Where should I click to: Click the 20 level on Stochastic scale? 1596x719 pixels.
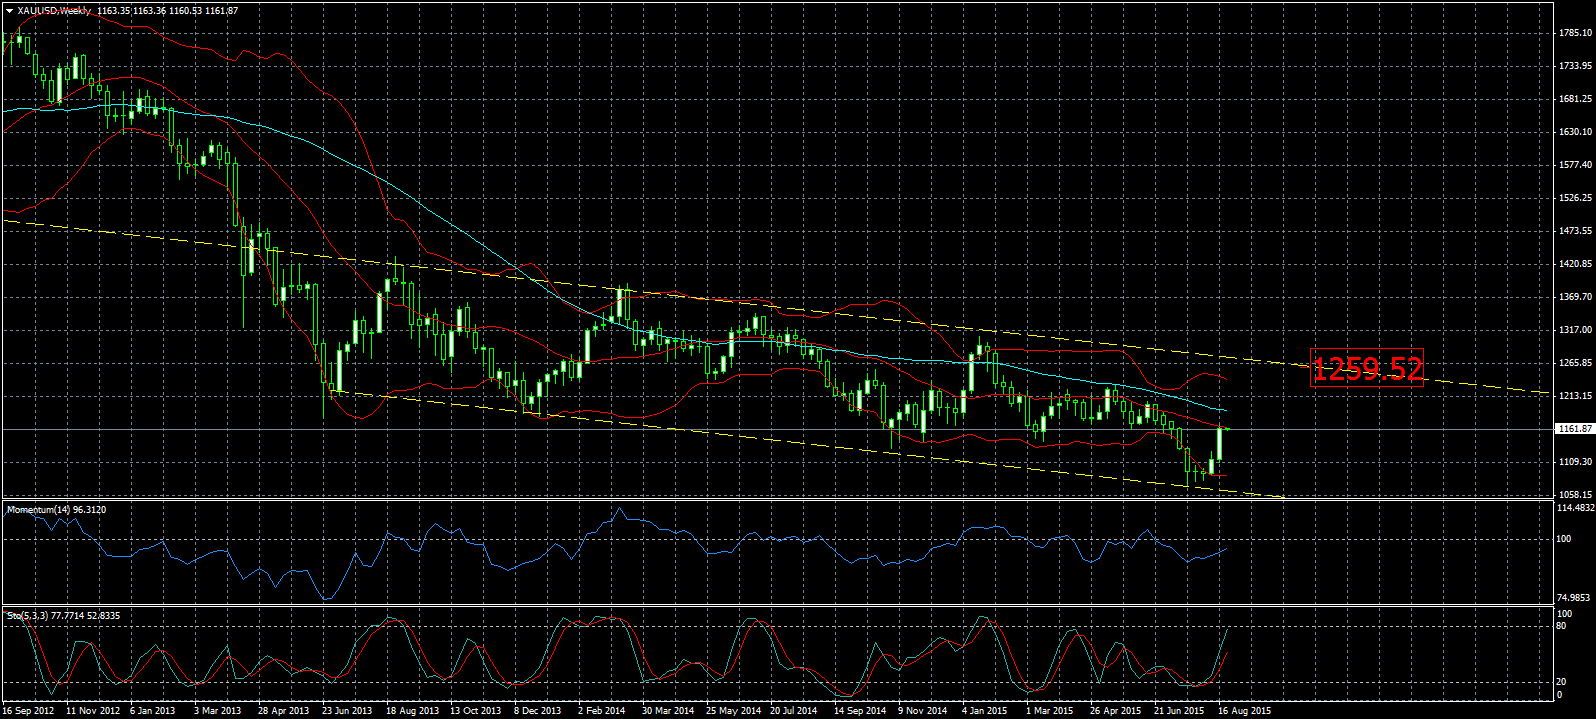pyautogui.click(x=1562, y=682)
